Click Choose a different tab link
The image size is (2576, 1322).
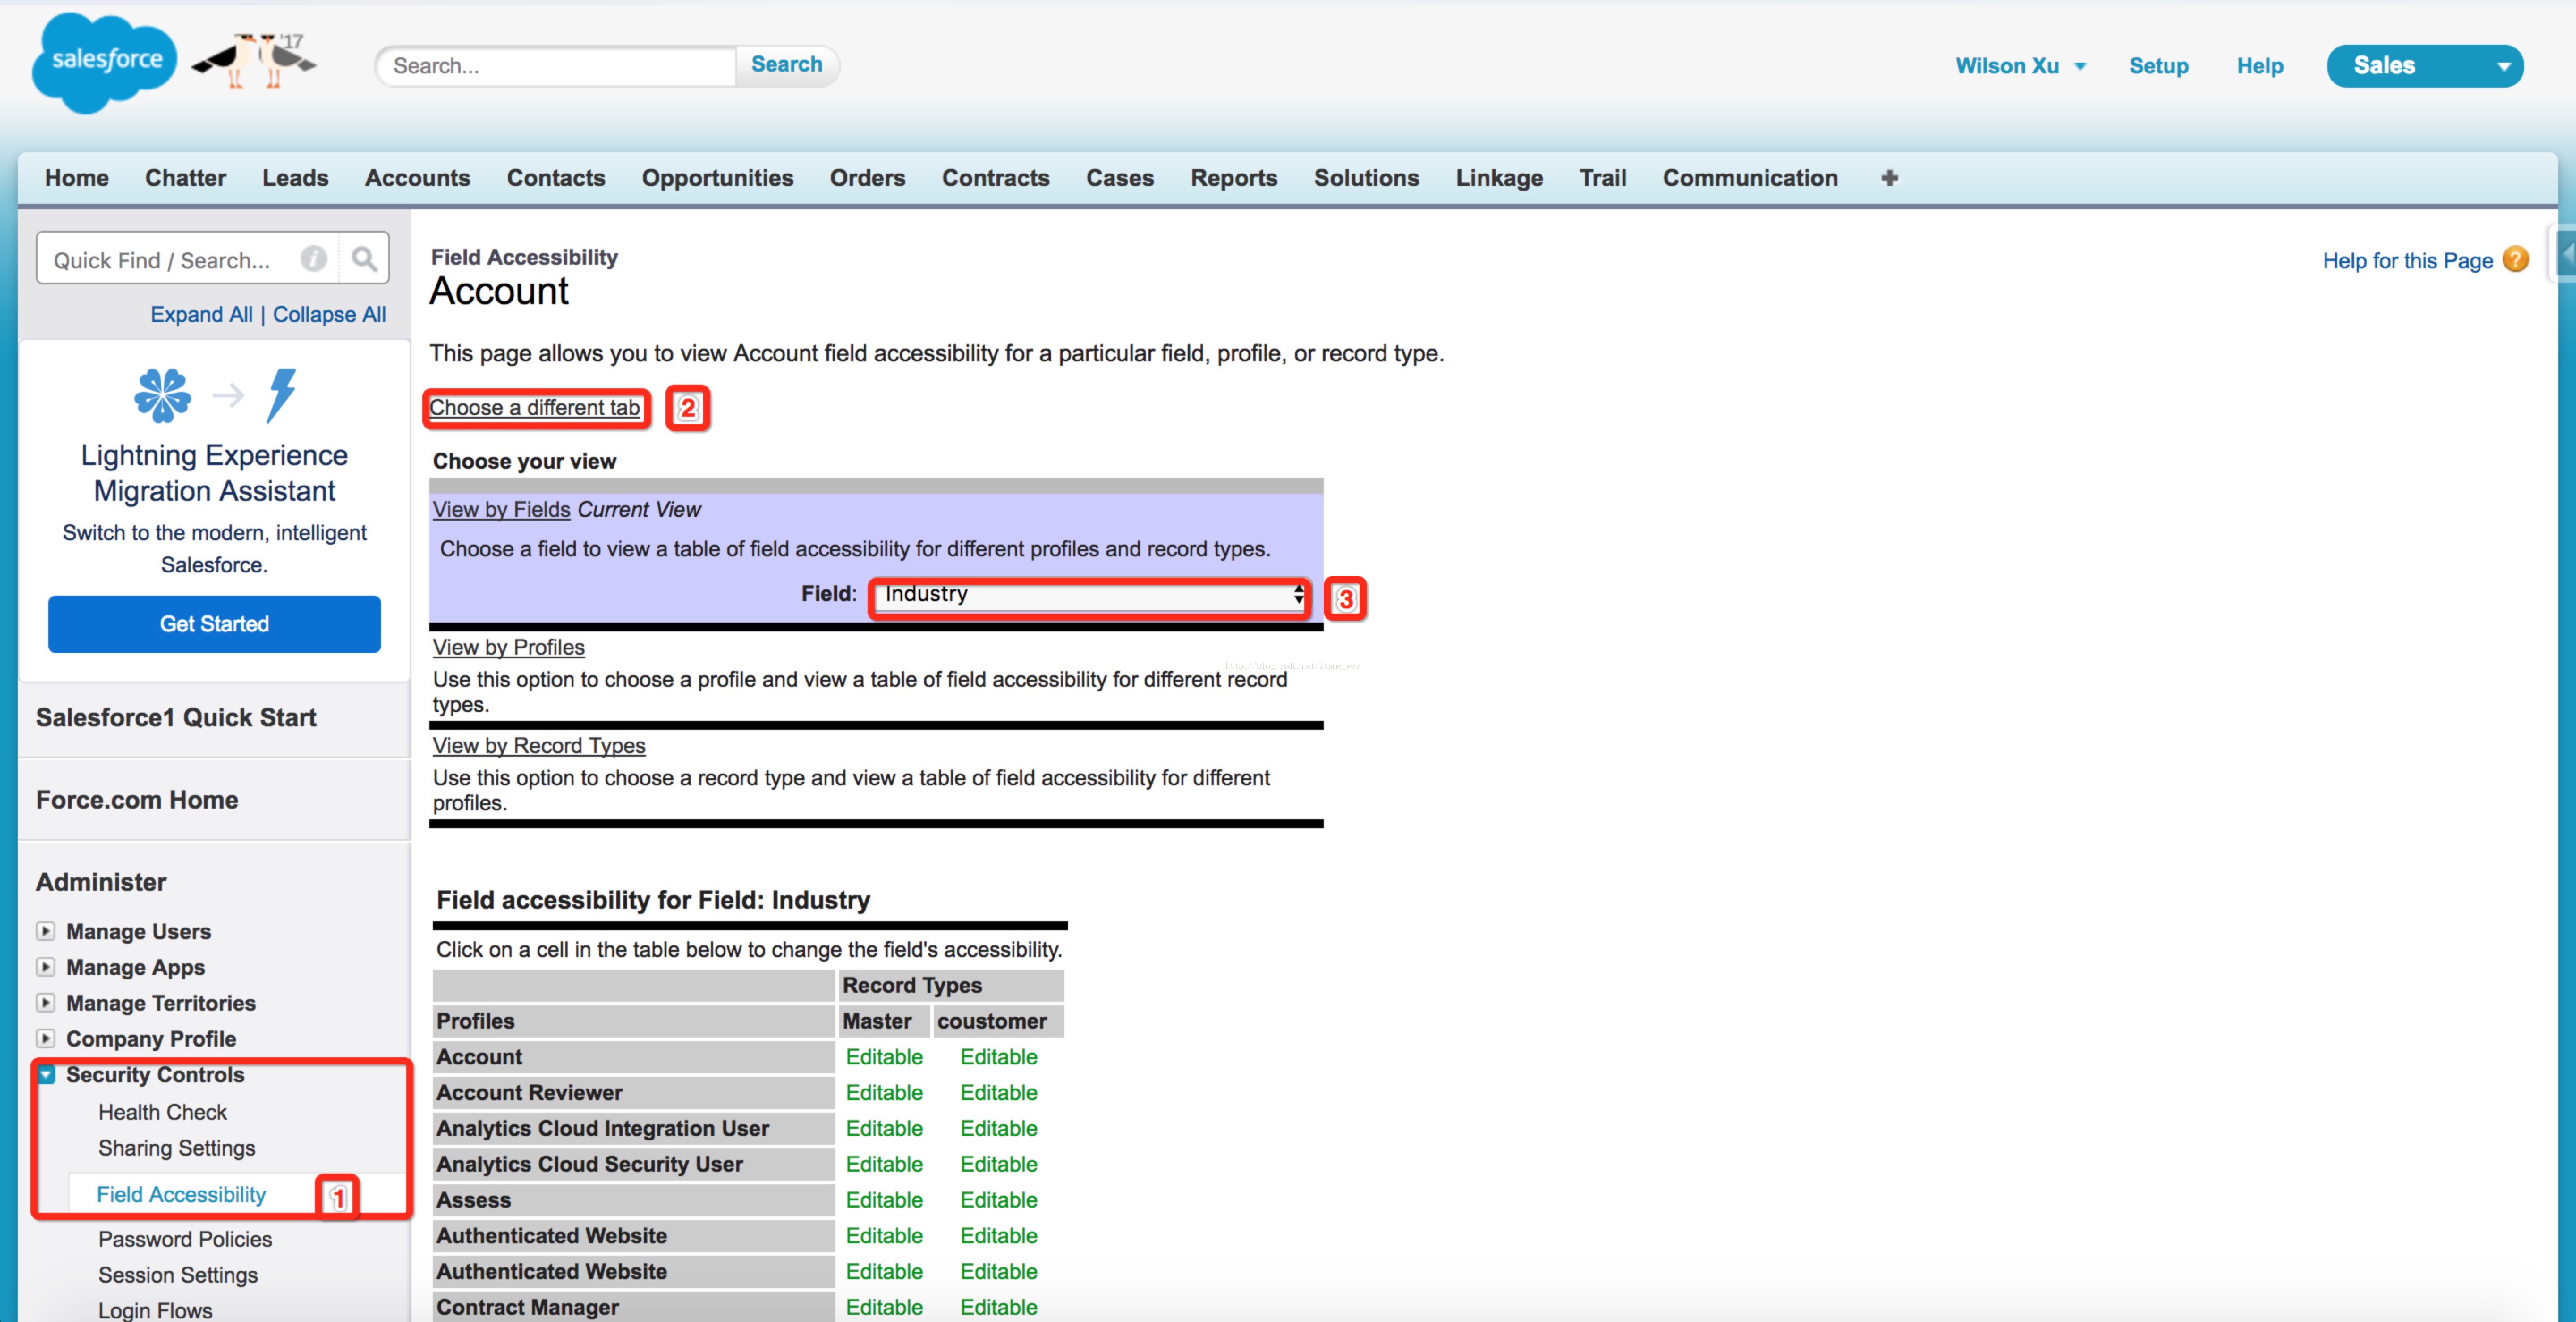coord(534,408)
